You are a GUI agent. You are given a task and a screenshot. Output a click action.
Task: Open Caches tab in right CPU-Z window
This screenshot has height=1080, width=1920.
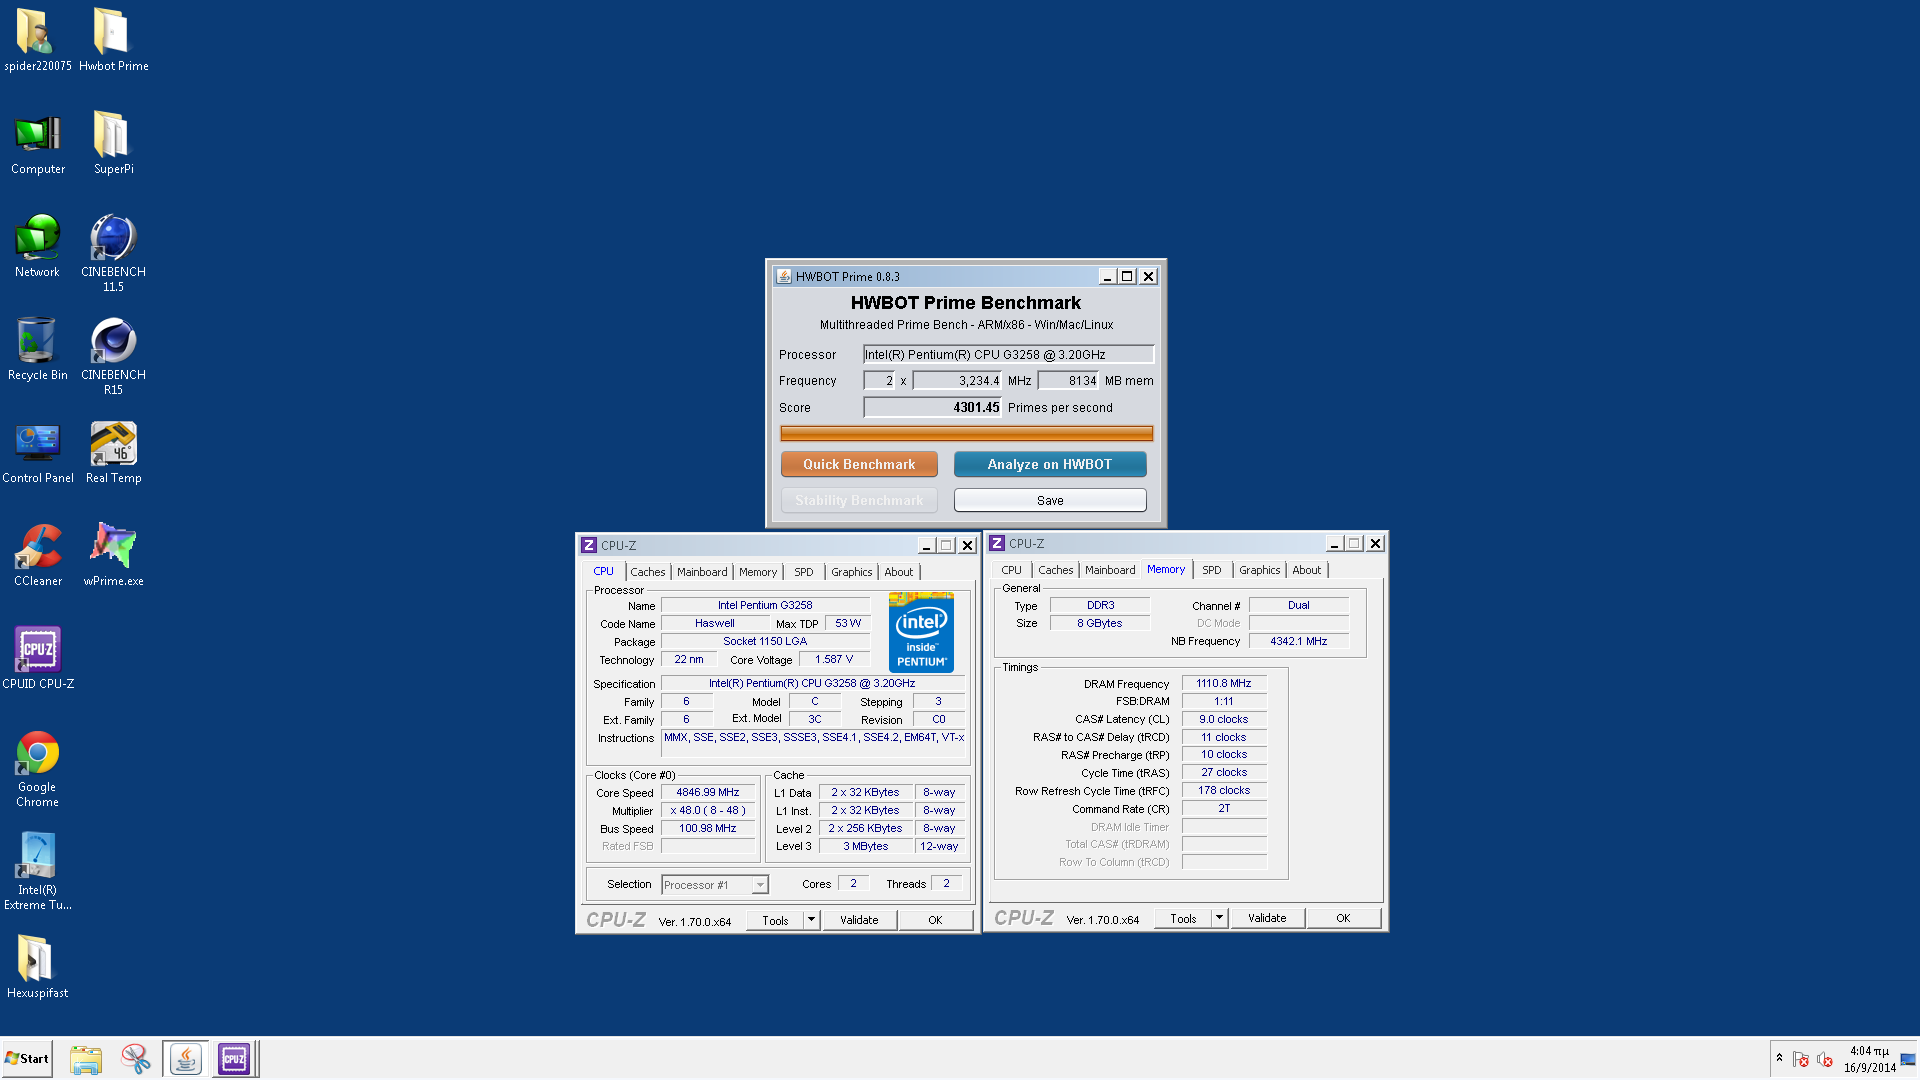coord(1055,570)
